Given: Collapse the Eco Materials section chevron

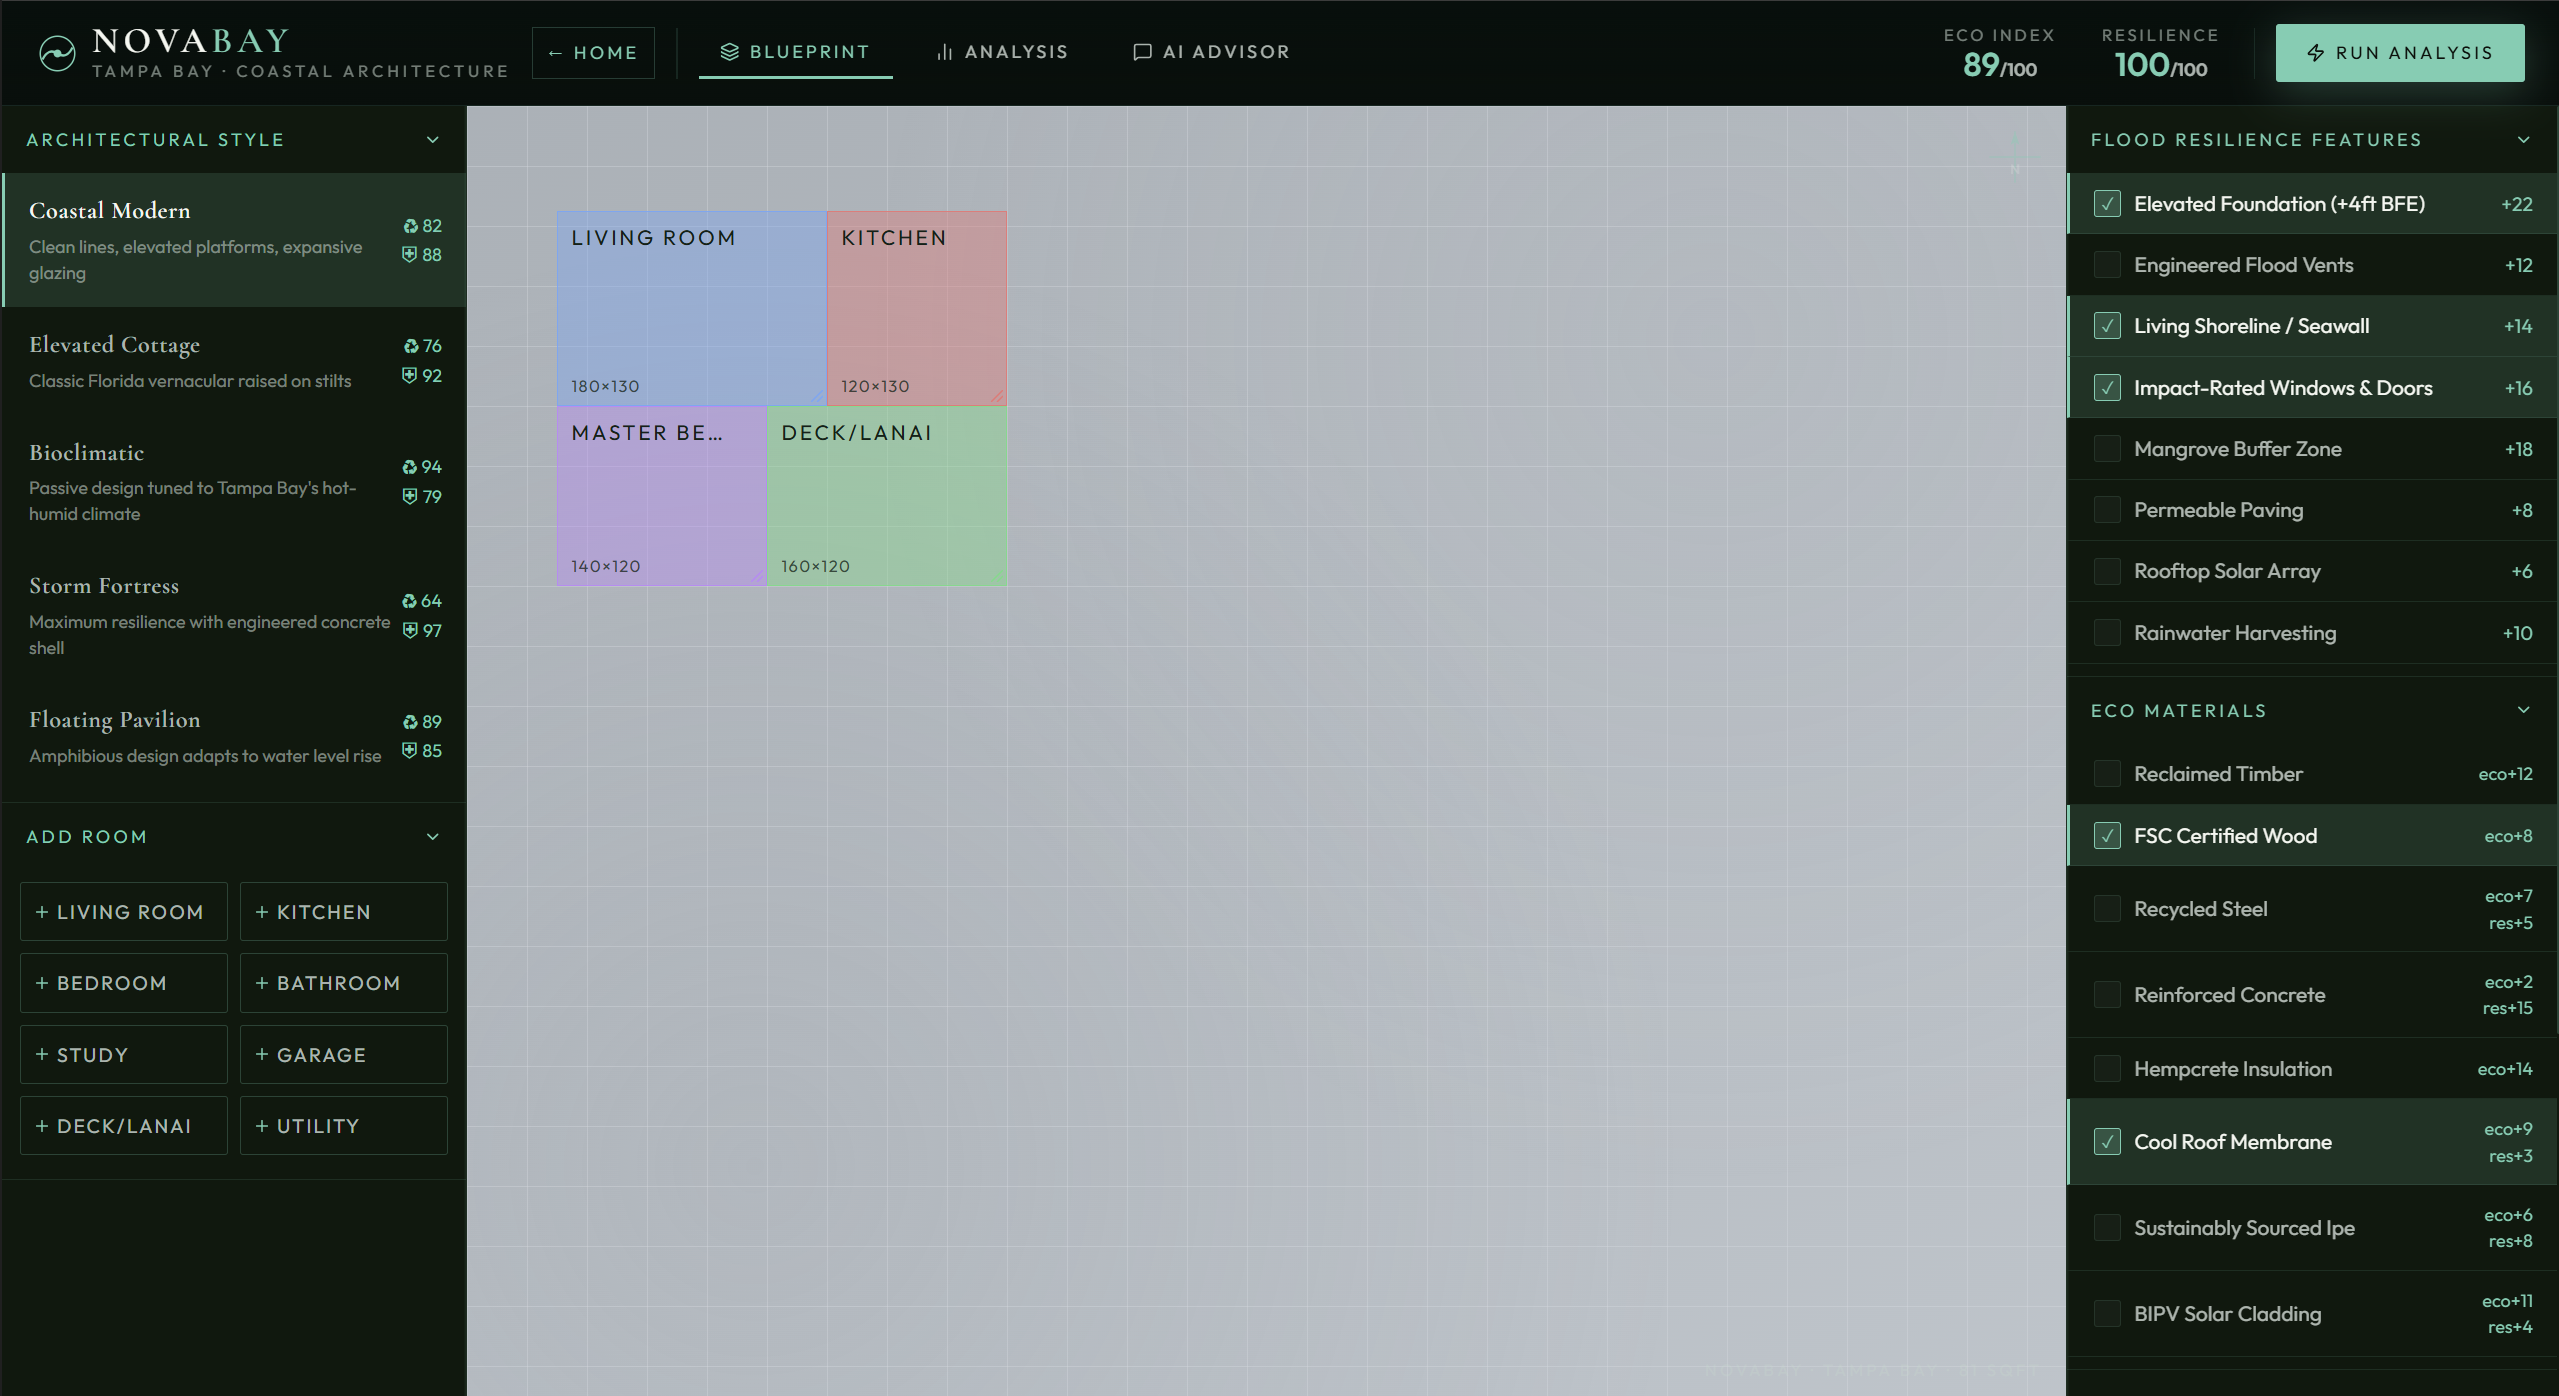Looking at the screenshot, I should [x=2523, y=711].
